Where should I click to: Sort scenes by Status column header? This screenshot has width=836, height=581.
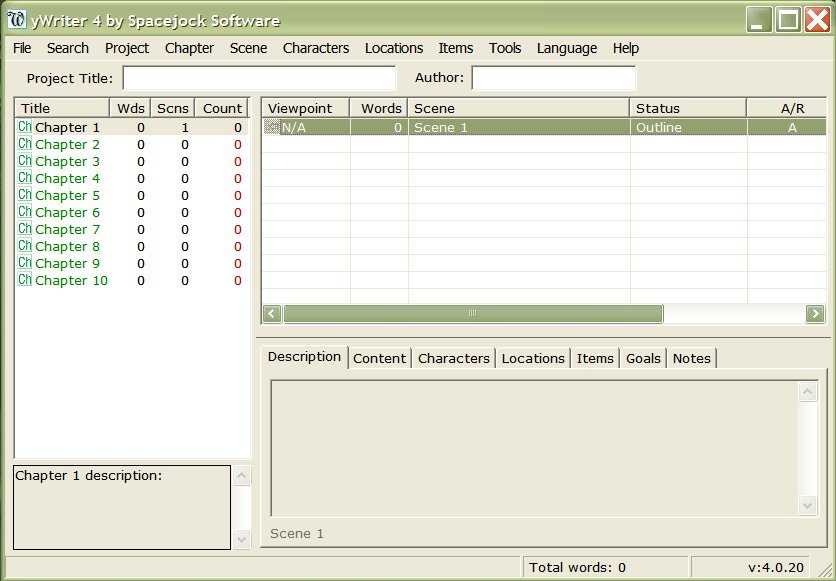(687, 108)
